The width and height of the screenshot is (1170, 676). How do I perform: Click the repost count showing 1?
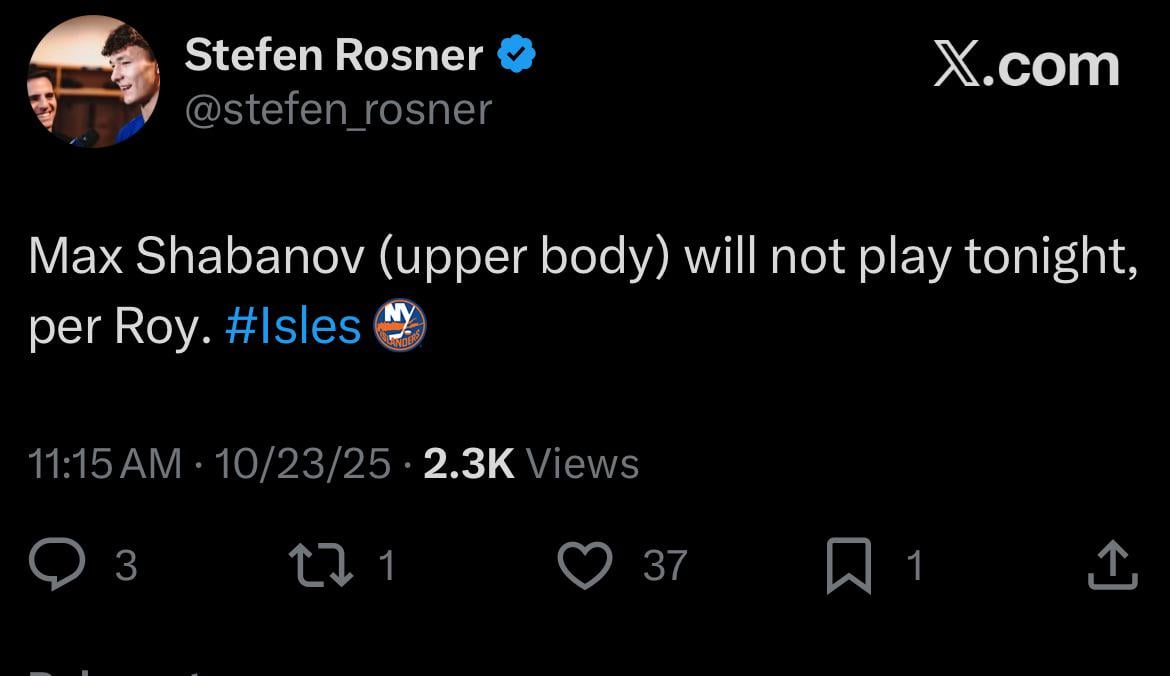click(390, 566)
